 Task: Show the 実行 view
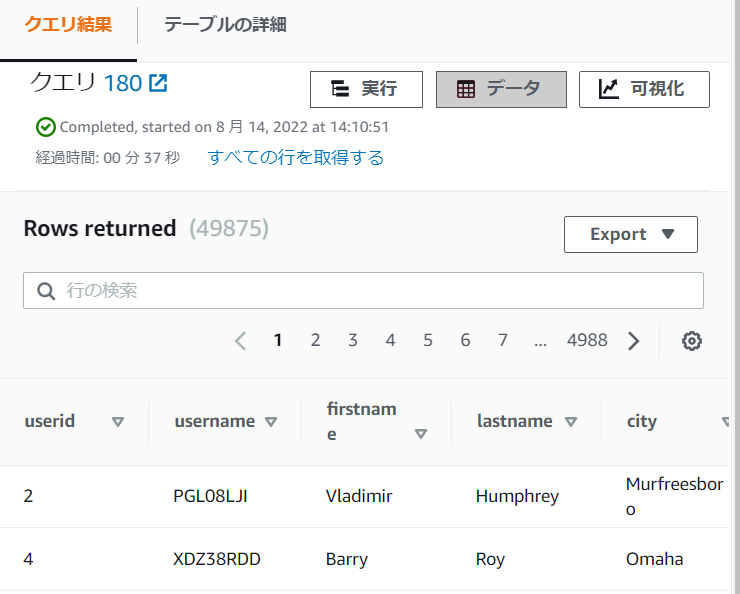pyautogui.click(x=366, y=89)
